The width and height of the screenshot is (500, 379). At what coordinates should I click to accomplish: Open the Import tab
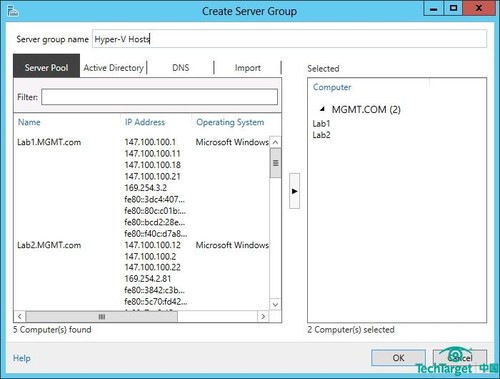[248, 68]
